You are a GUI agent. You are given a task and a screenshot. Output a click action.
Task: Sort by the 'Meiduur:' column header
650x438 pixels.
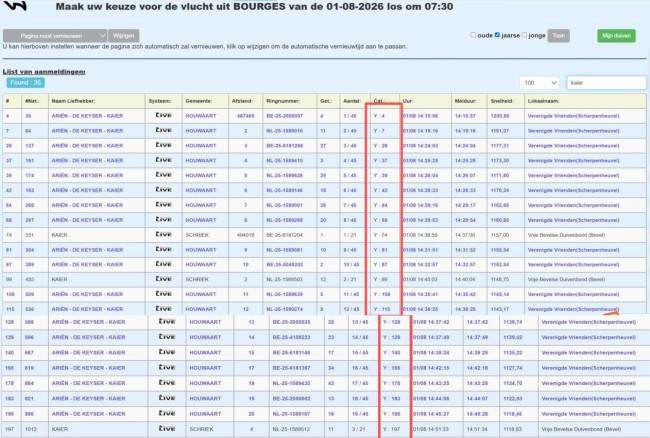(466, 101)
